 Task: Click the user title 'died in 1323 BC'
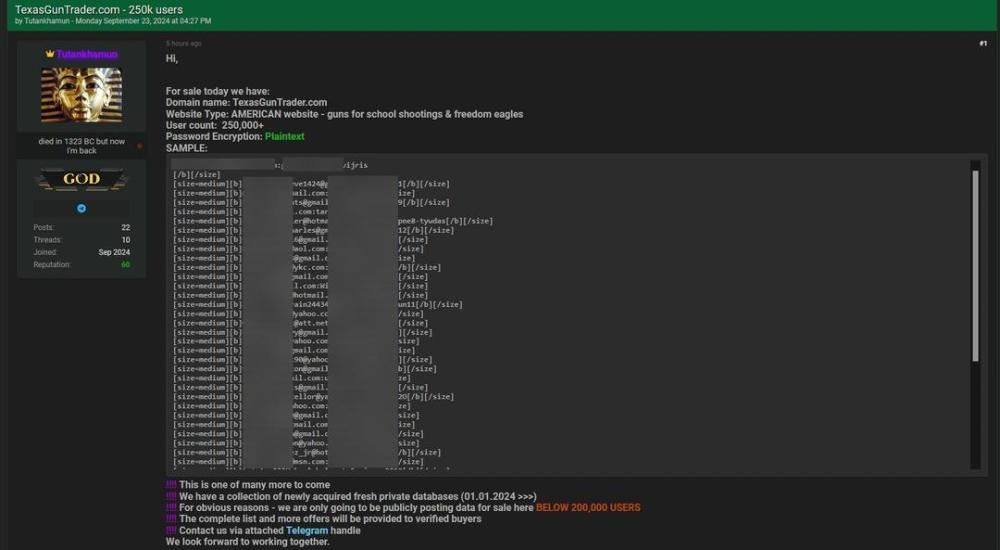(x=82, y=146)
